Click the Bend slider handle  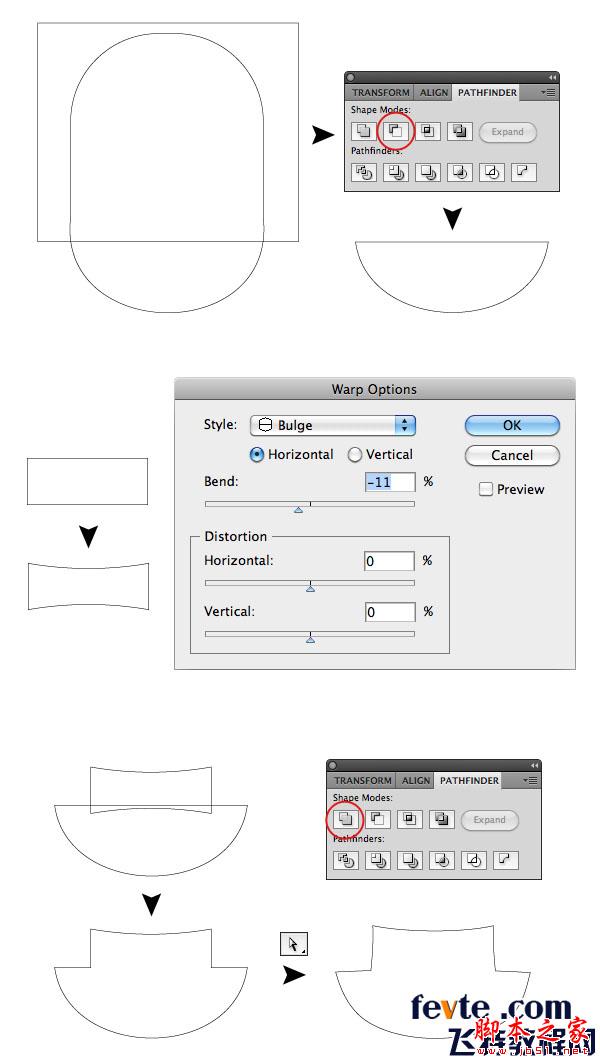coord(299,509)
